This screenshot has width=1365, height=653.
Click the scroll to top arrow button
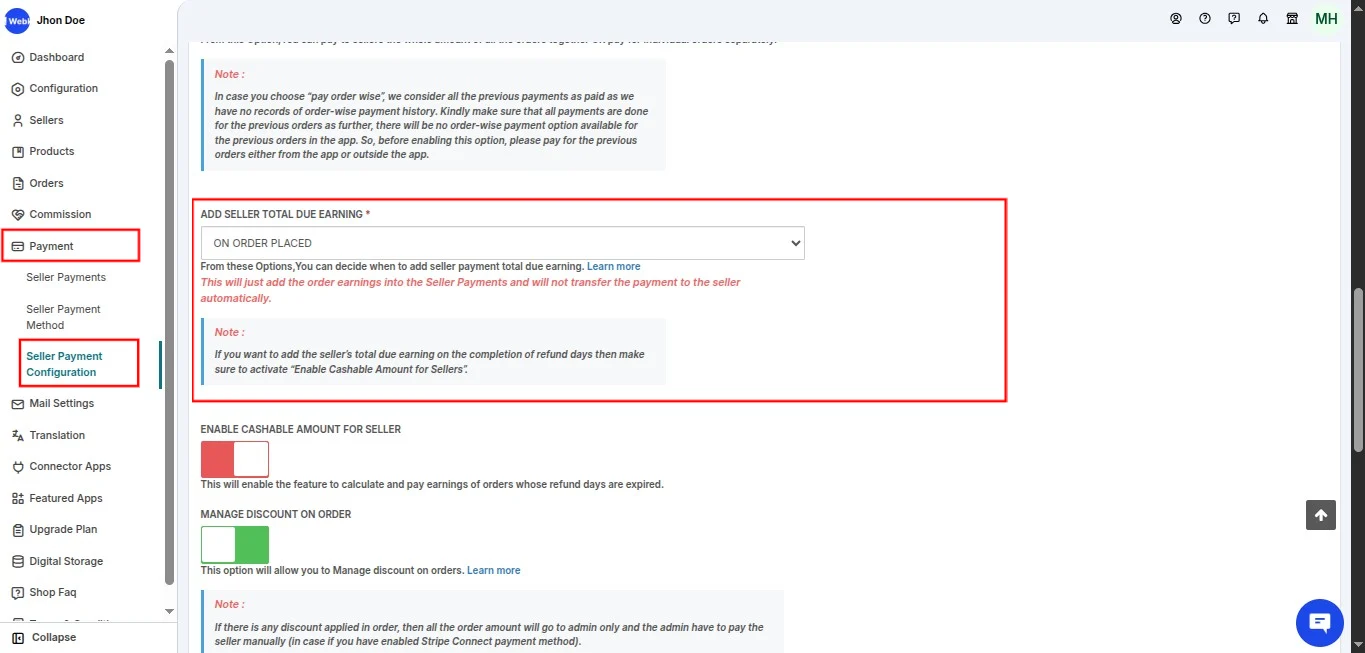[1321, 515]
